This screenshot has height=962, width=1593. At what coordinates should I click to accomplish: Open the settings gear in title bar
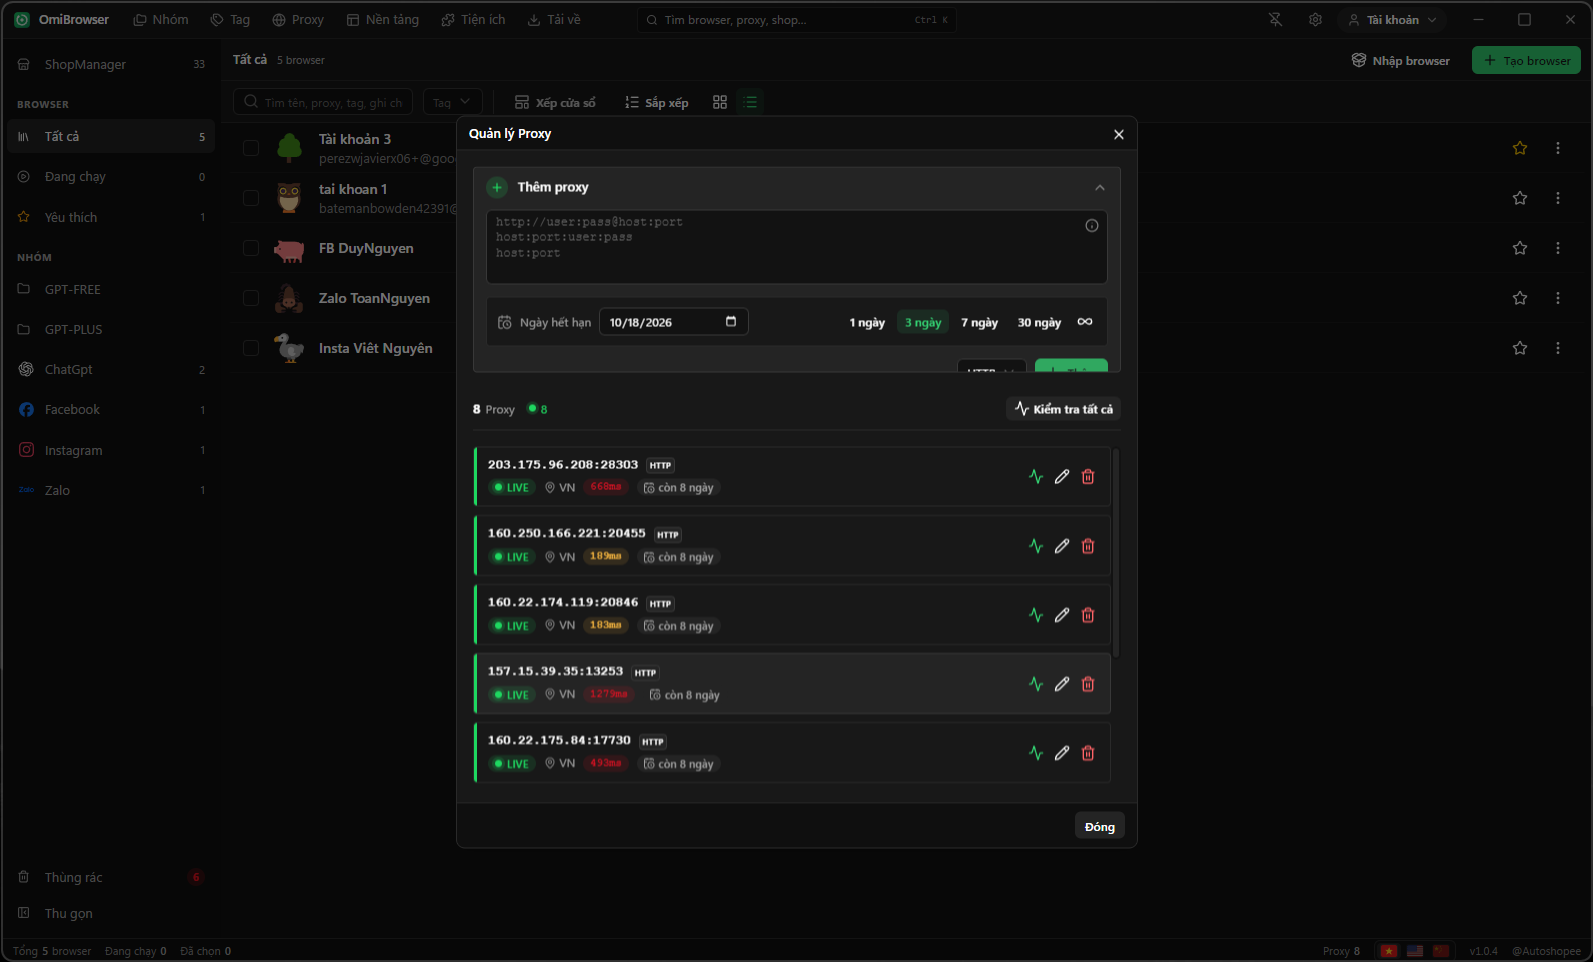pyautogui.click(x=1315, y=20)
